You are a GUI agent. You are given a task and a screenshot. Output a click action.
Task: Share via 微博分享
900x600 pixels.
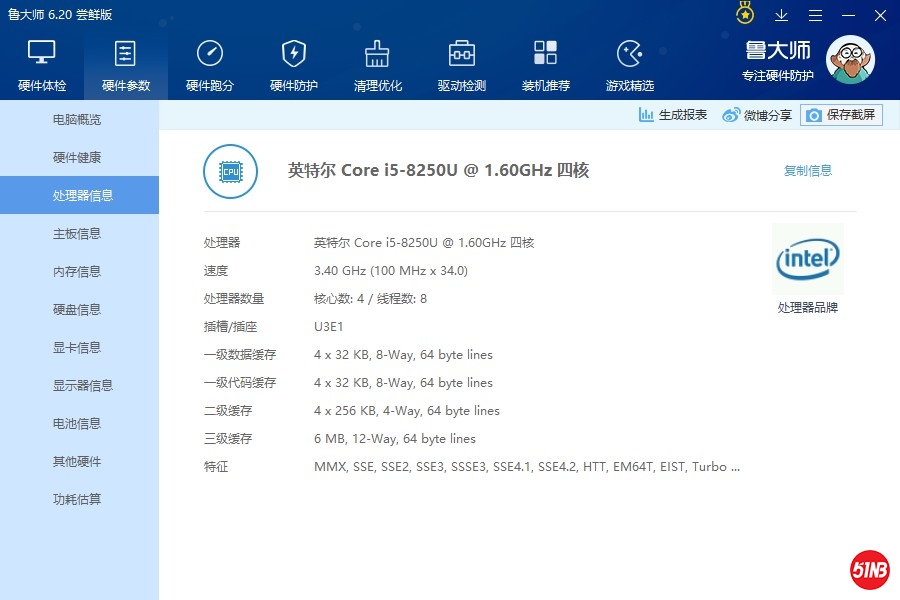pos(757,115)
